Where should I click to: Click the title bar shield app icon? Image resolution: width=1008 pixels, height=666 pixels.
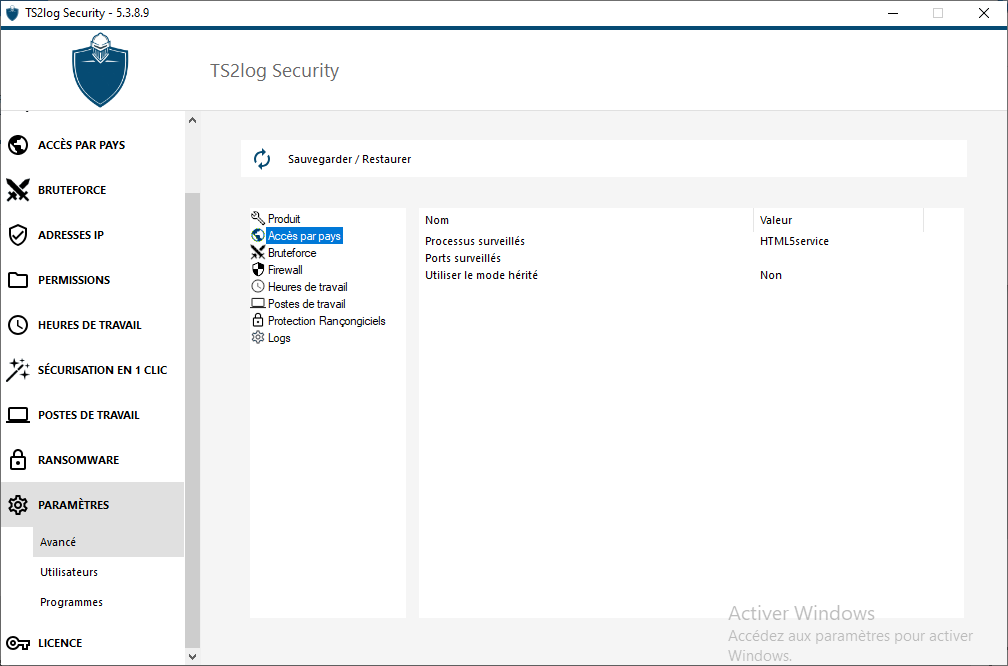tap(12, 14)
